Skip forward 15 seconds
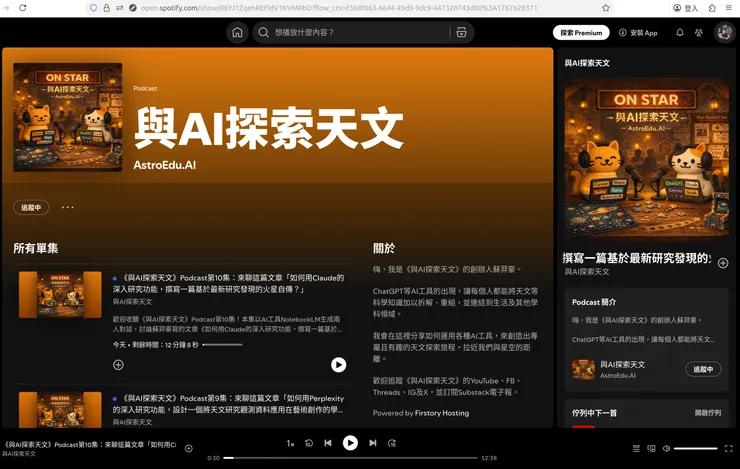Image resolution: width=740 pixels, height=469 pixels. 392,443
